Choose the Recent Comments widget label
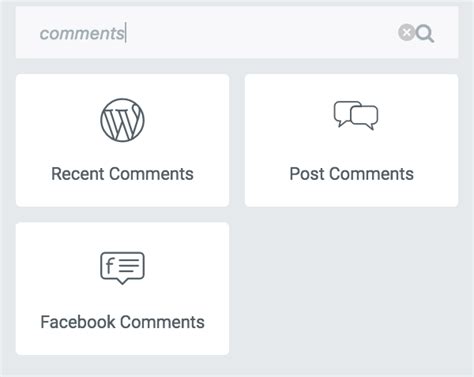Image resolution: width=474 pixels, height=377 pixels. (122, 174)
